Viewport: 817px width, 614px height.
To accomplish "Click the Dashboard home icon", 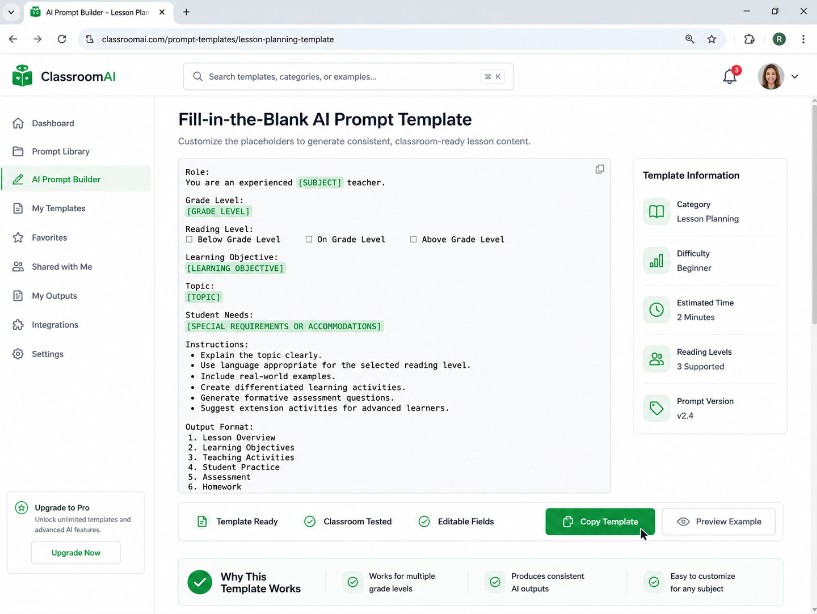I will 18,123.
